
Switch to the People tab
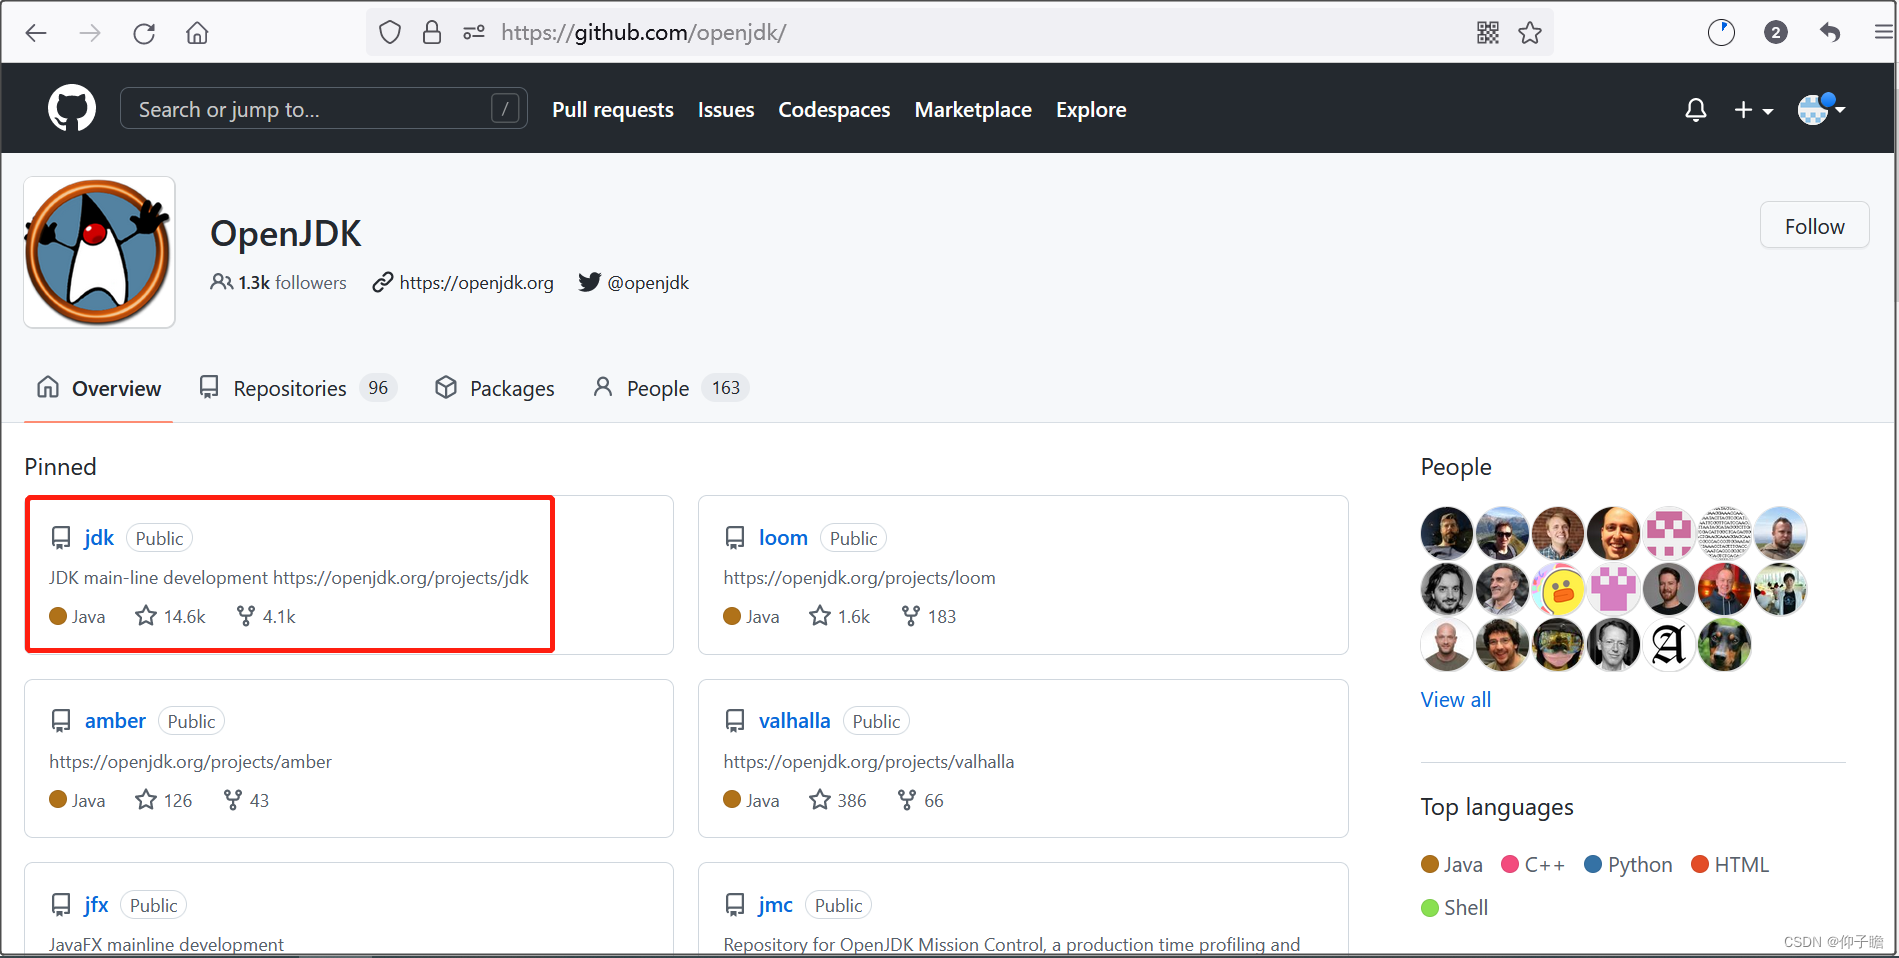click(670, 388)
